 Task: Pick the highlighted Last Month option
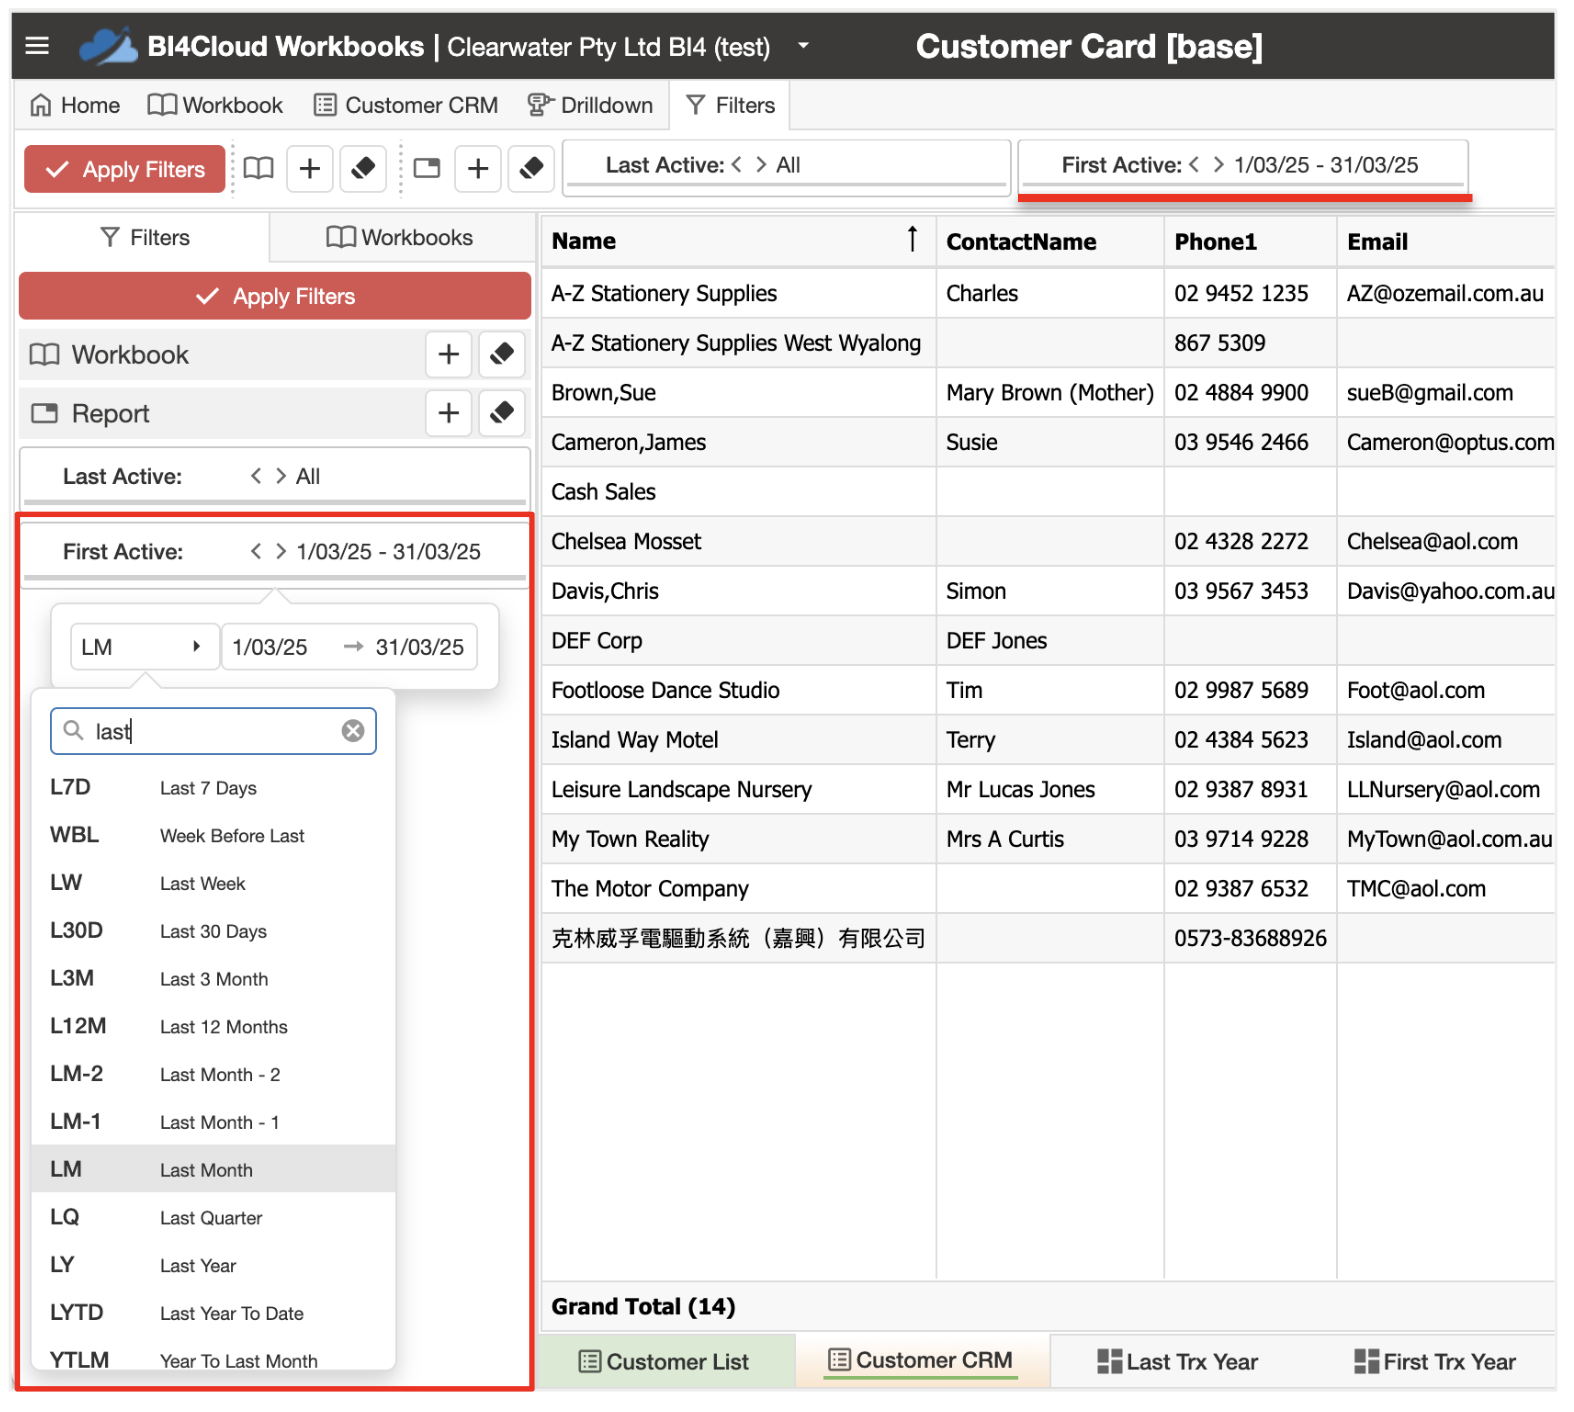213,1170
